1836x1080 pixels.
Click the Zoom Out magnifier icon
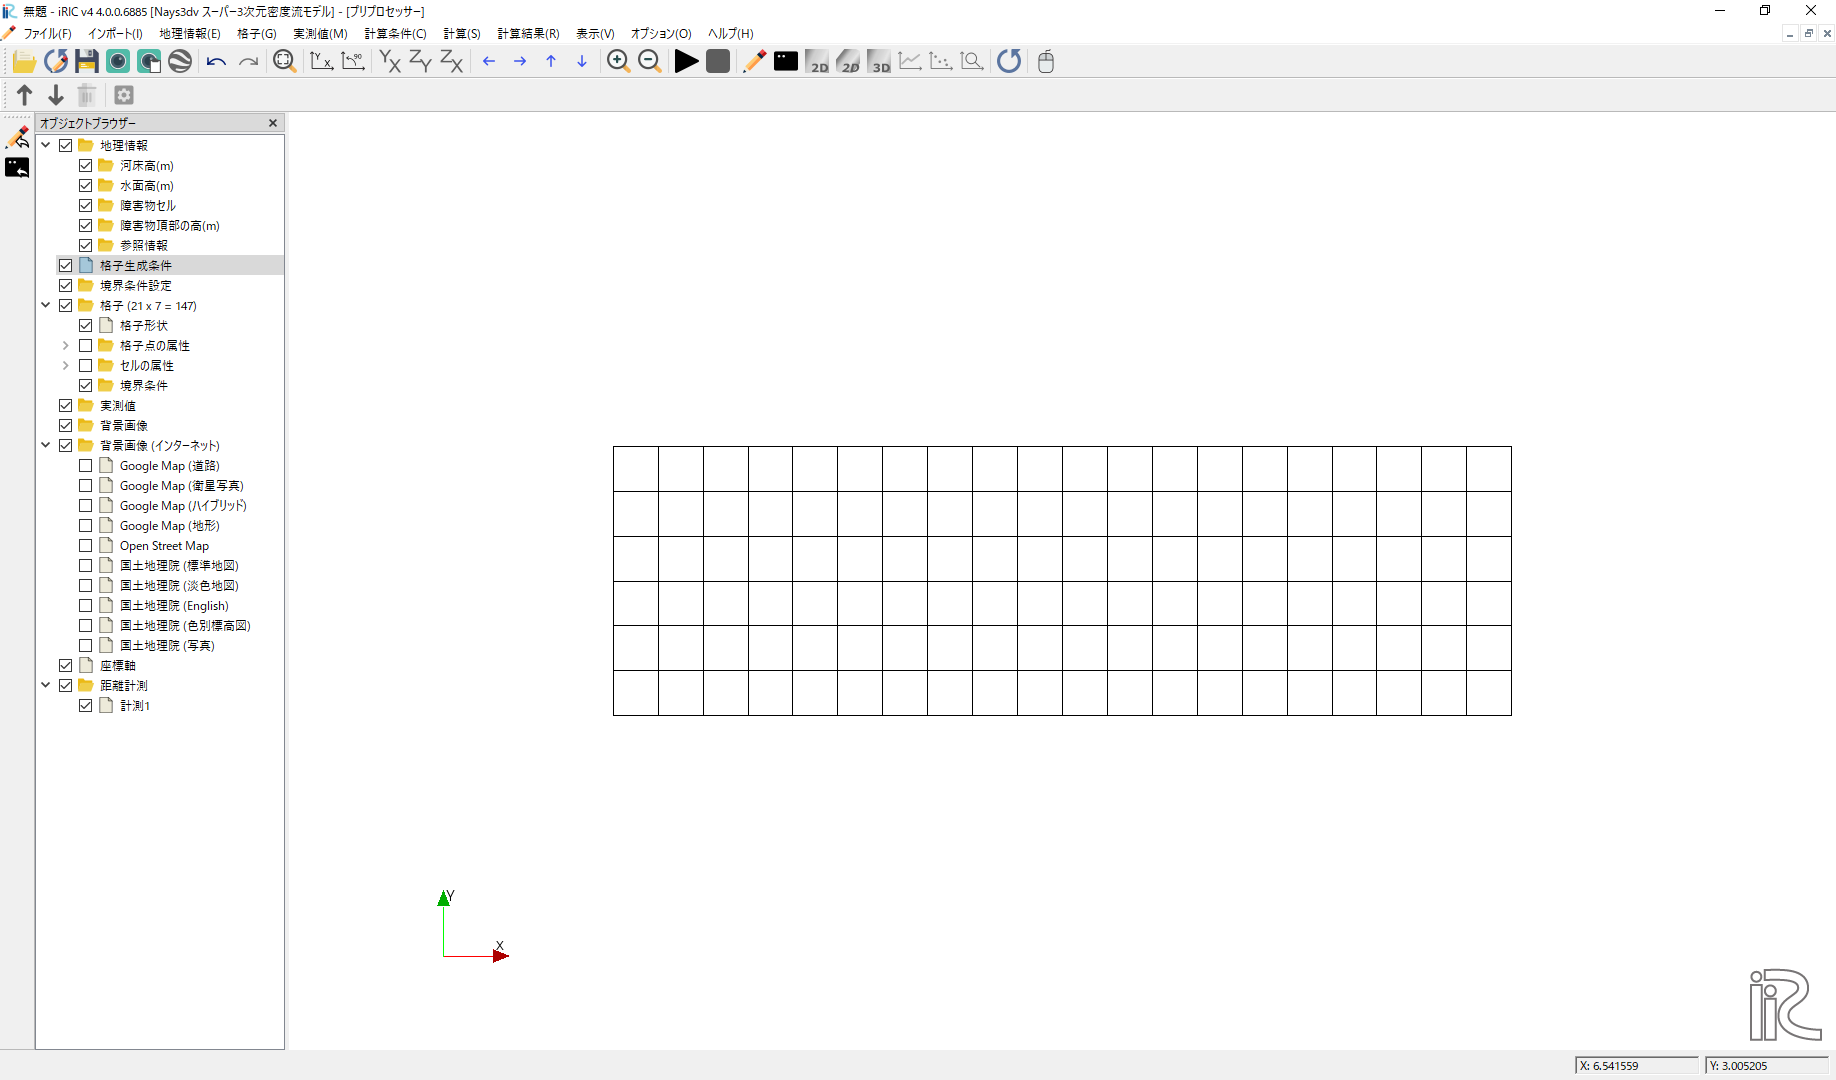(x=649, y=61)
